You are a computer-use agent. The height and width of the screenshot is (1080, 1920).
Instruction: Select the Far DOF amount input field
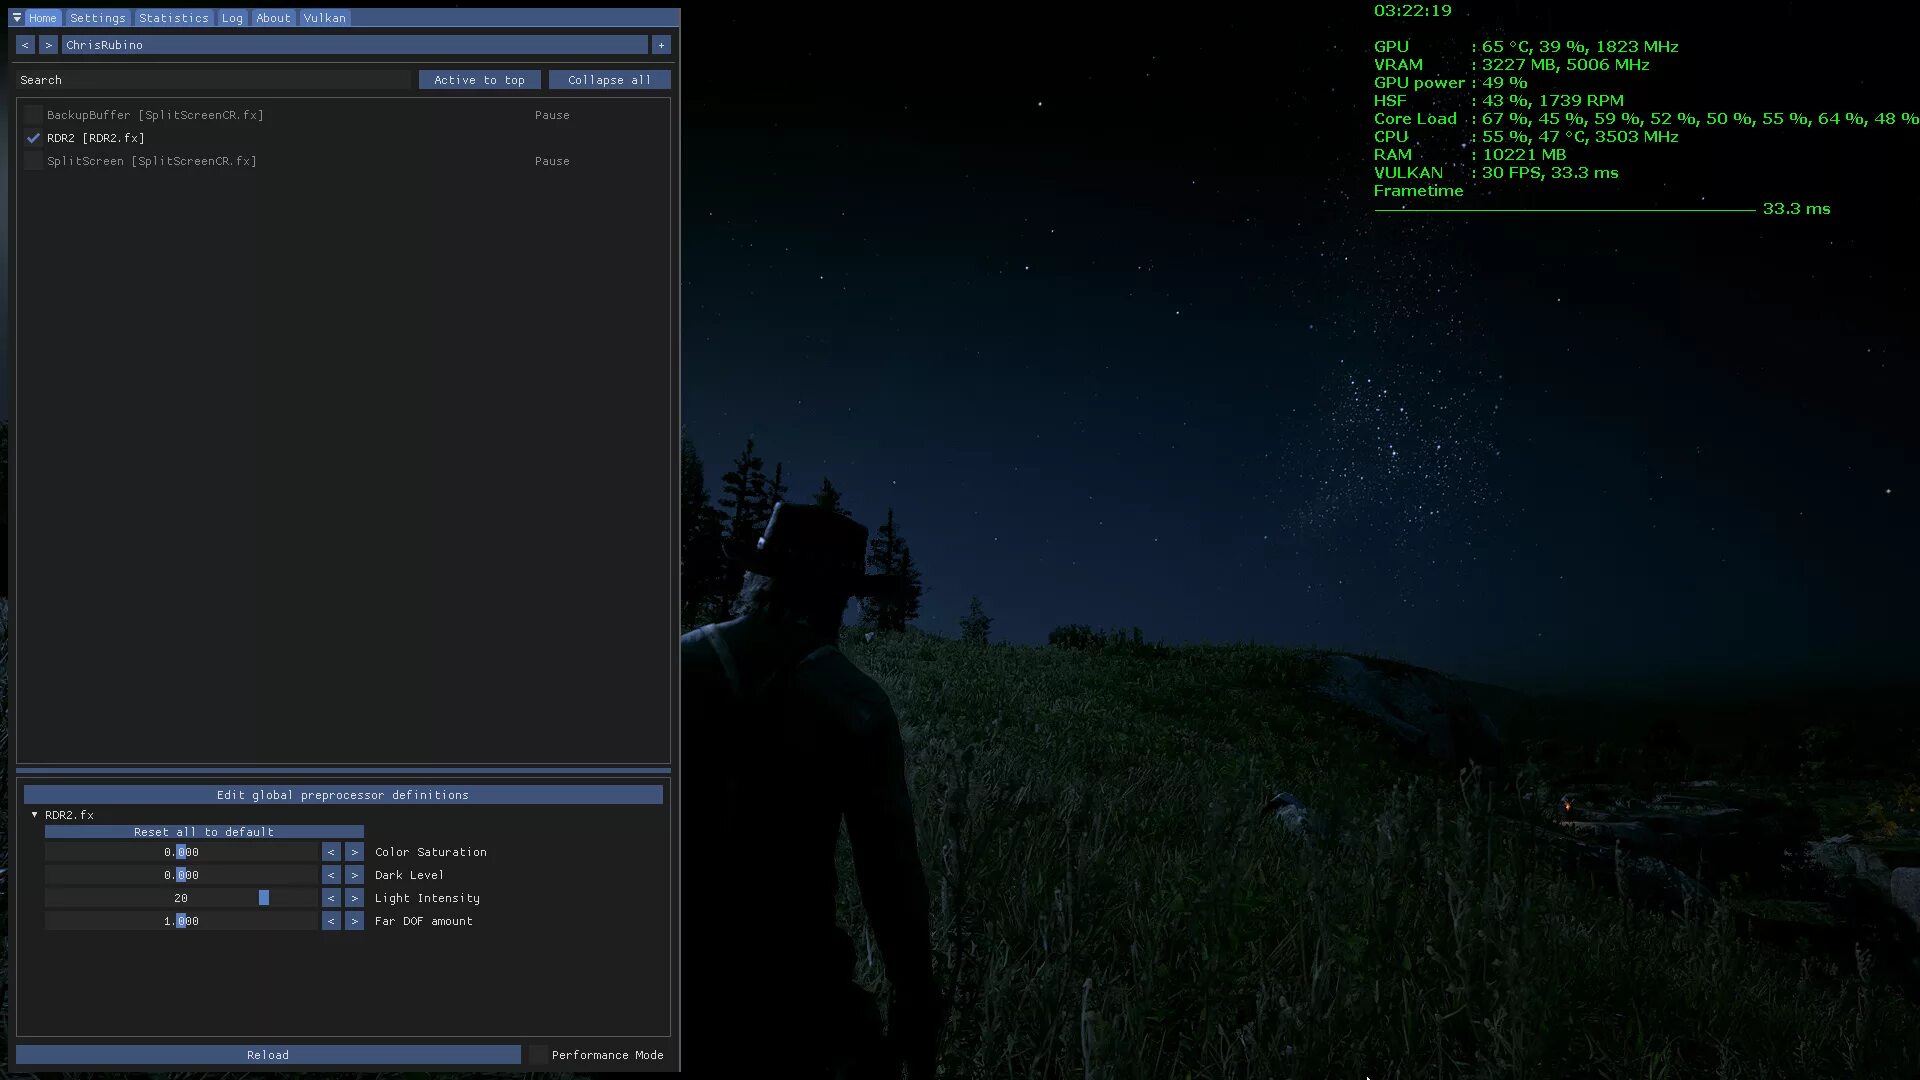point(181,920)
